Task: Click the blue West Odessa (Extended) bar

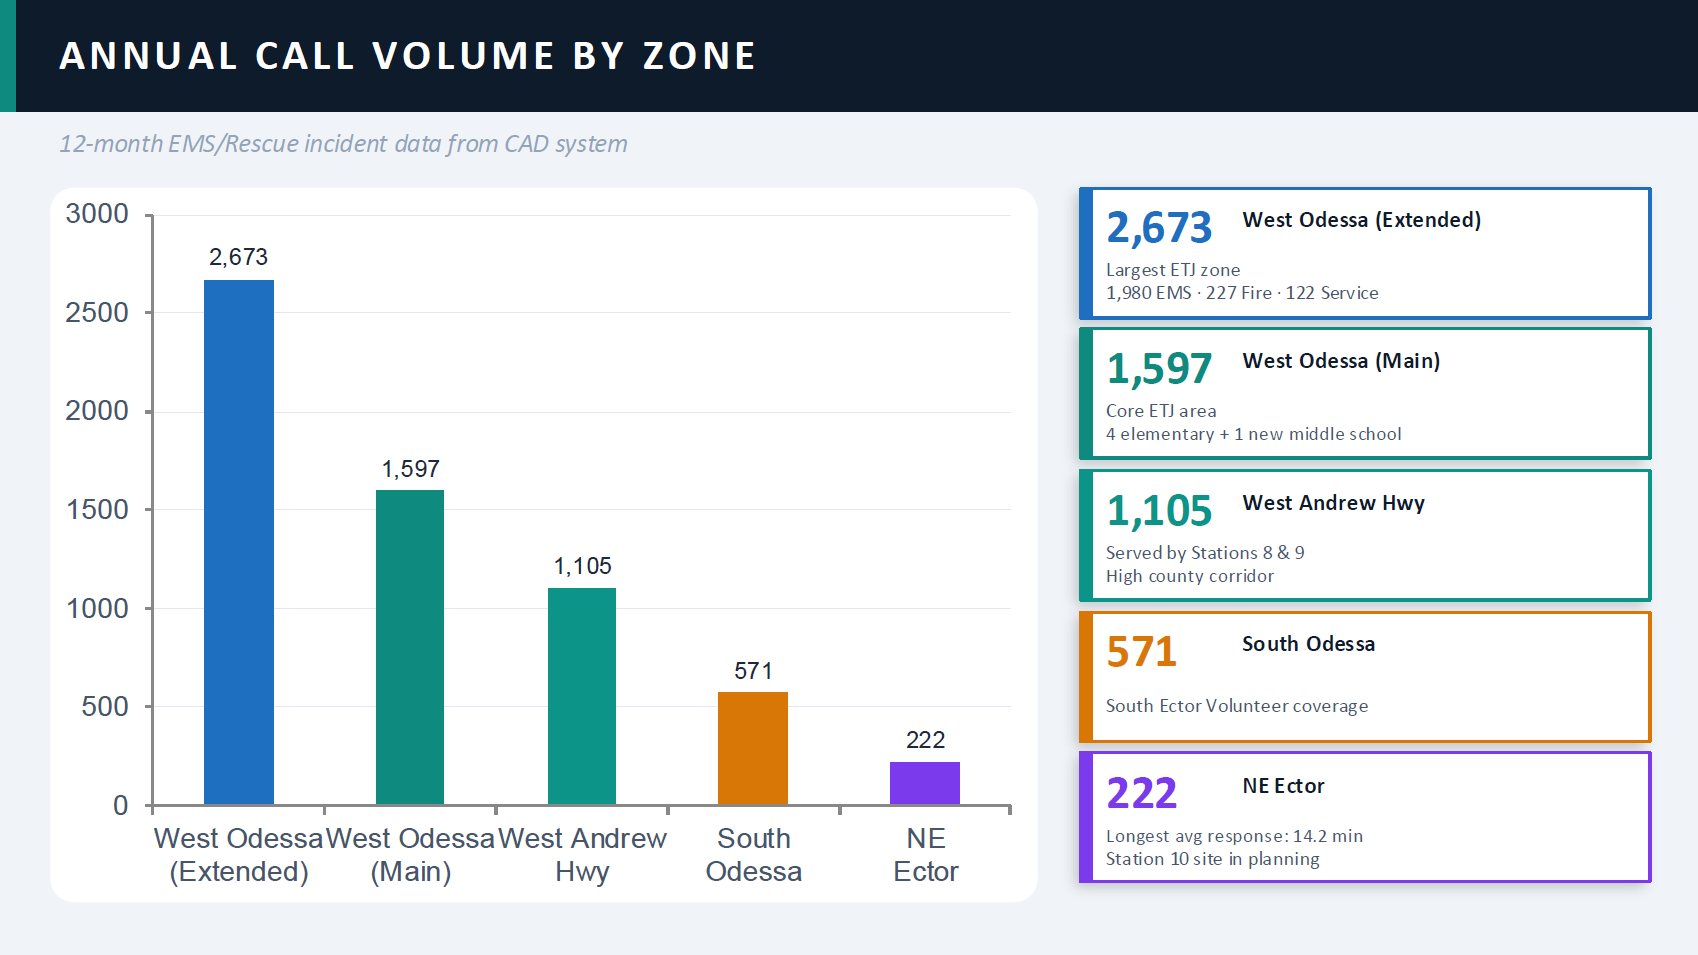Action: [239, 541]
